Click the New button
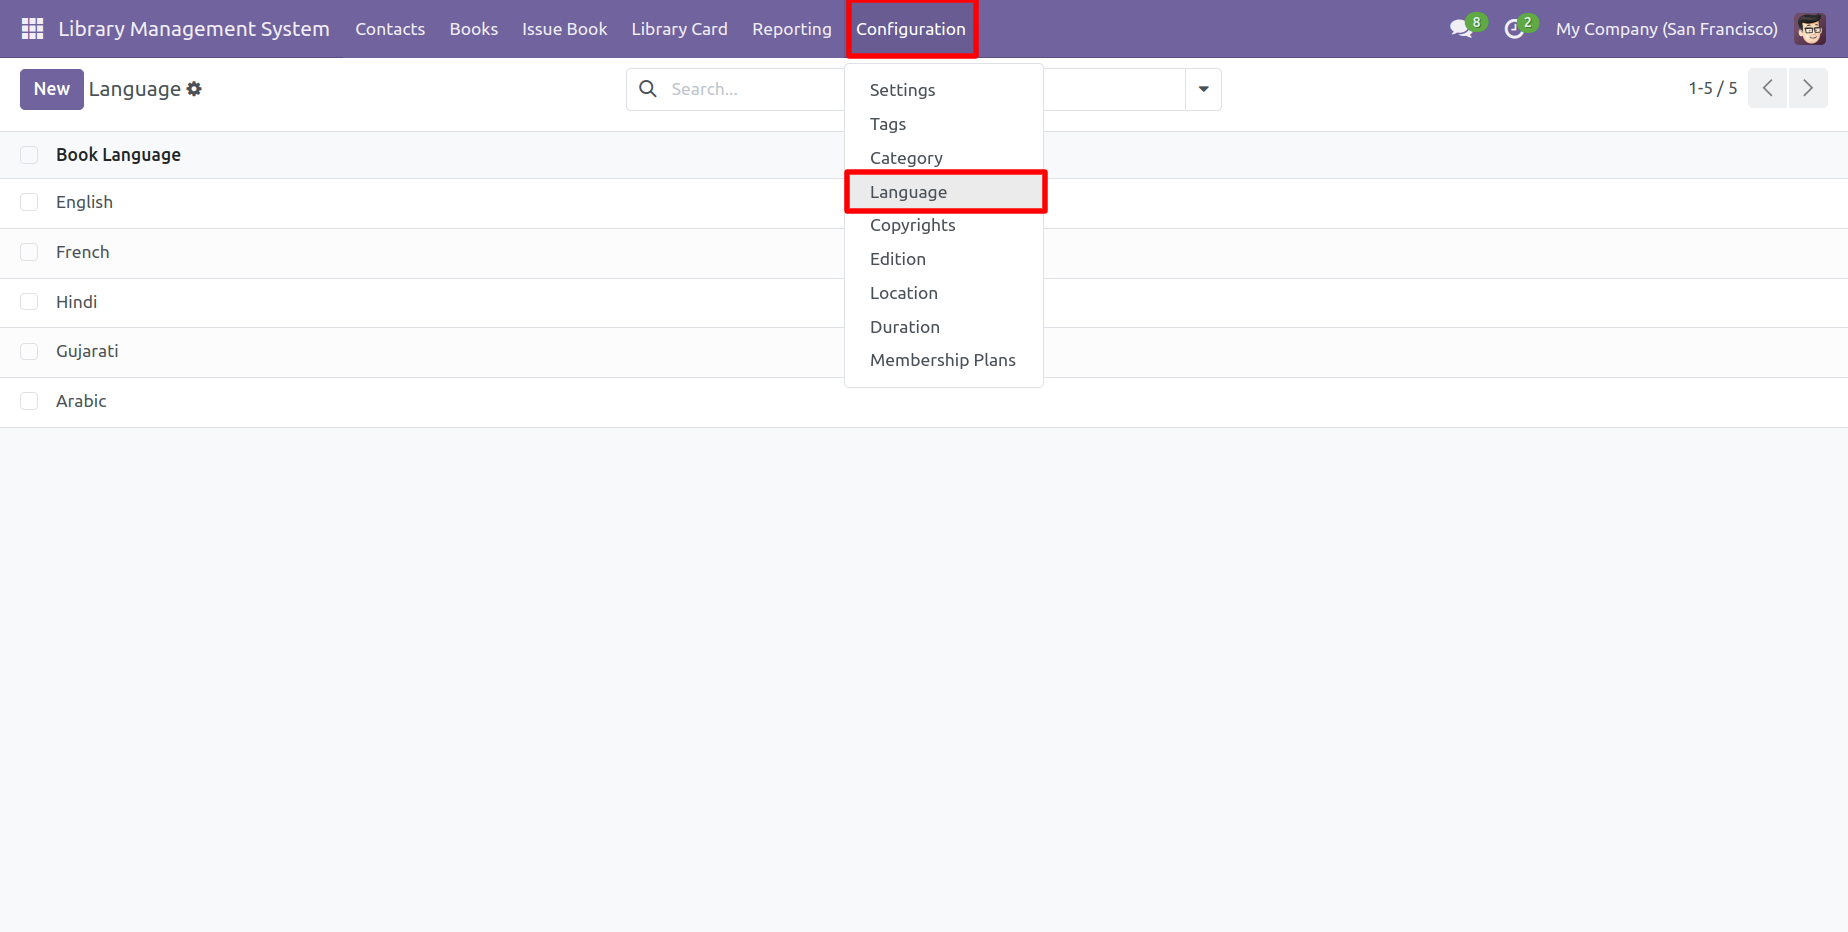 pos(51,89)
